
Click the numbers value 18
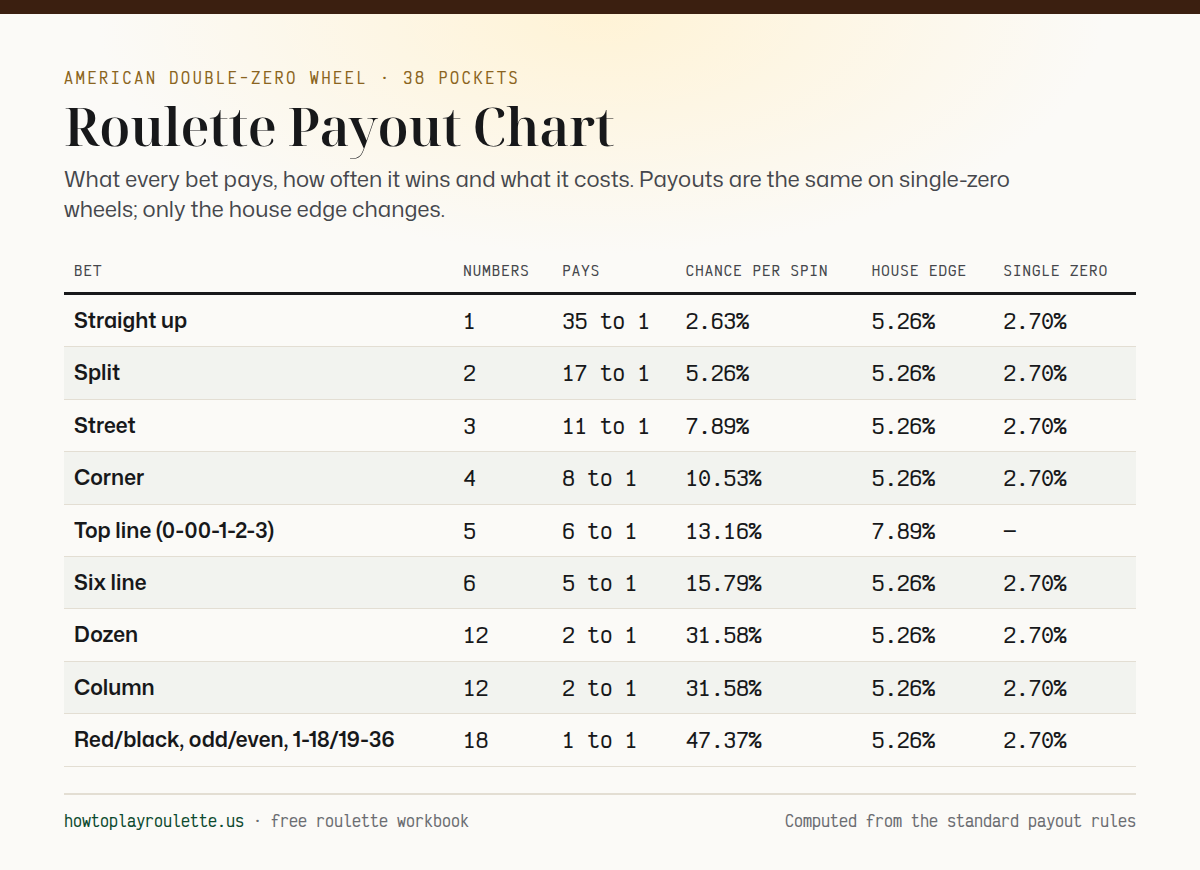coord(476,740)
